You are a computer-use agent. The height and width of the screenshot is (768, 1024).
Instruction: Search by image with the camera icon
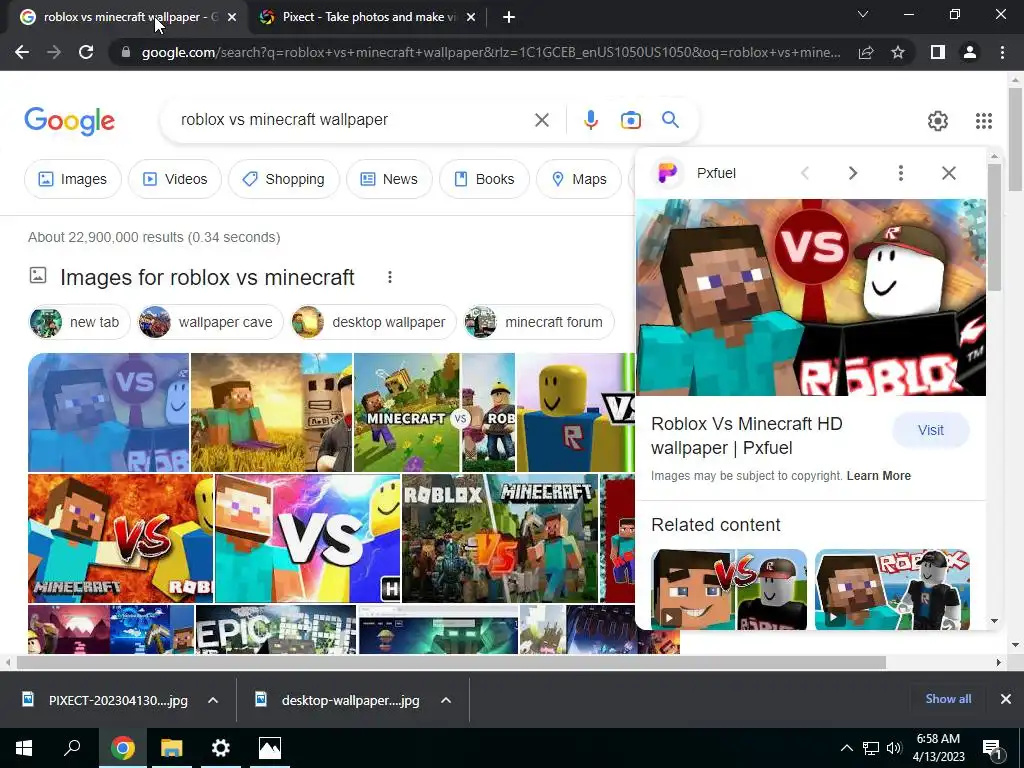tap(630, 120)
